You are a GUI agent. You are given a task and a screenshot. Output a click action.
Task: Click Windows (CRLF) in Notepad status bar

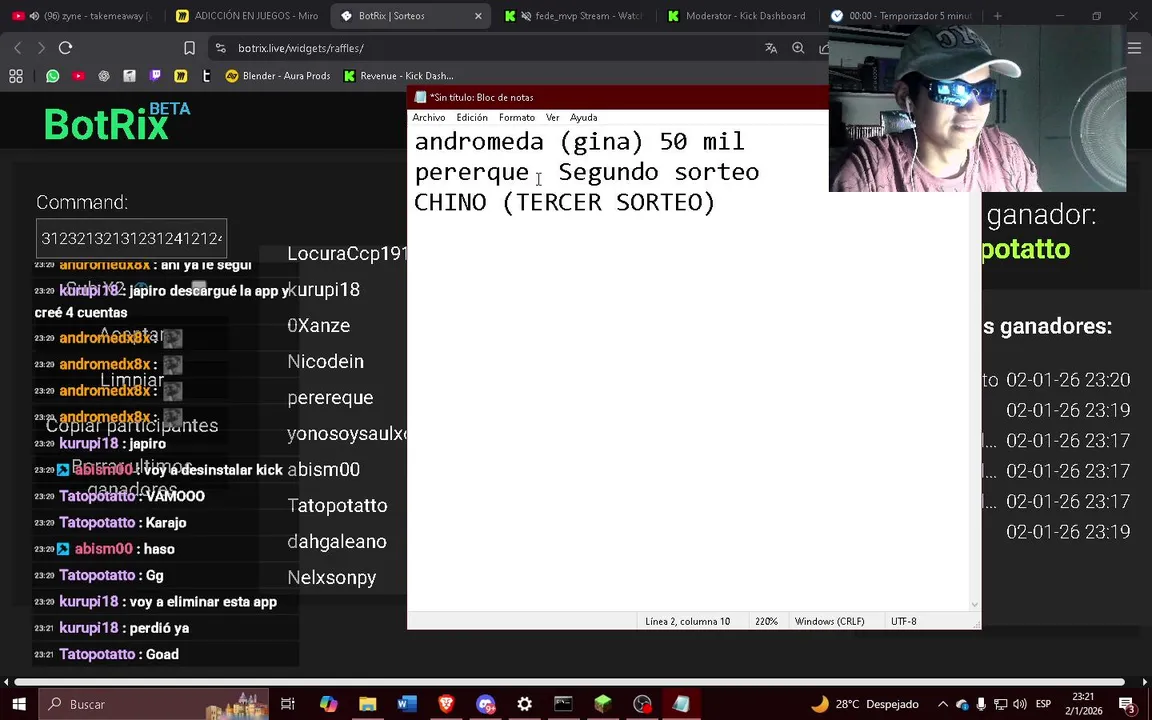click(829, 622)
